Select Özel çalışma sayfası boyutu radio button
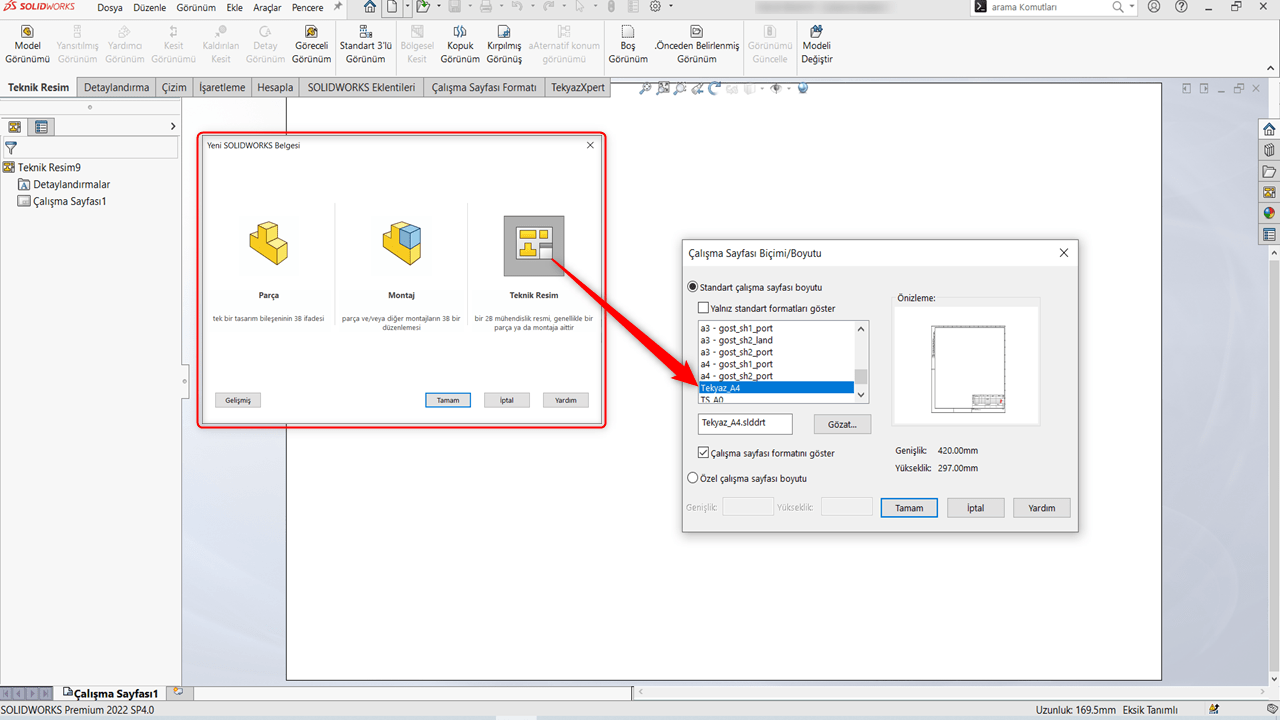The height and width of the screenshot is (720, 1280). [693, 478]
